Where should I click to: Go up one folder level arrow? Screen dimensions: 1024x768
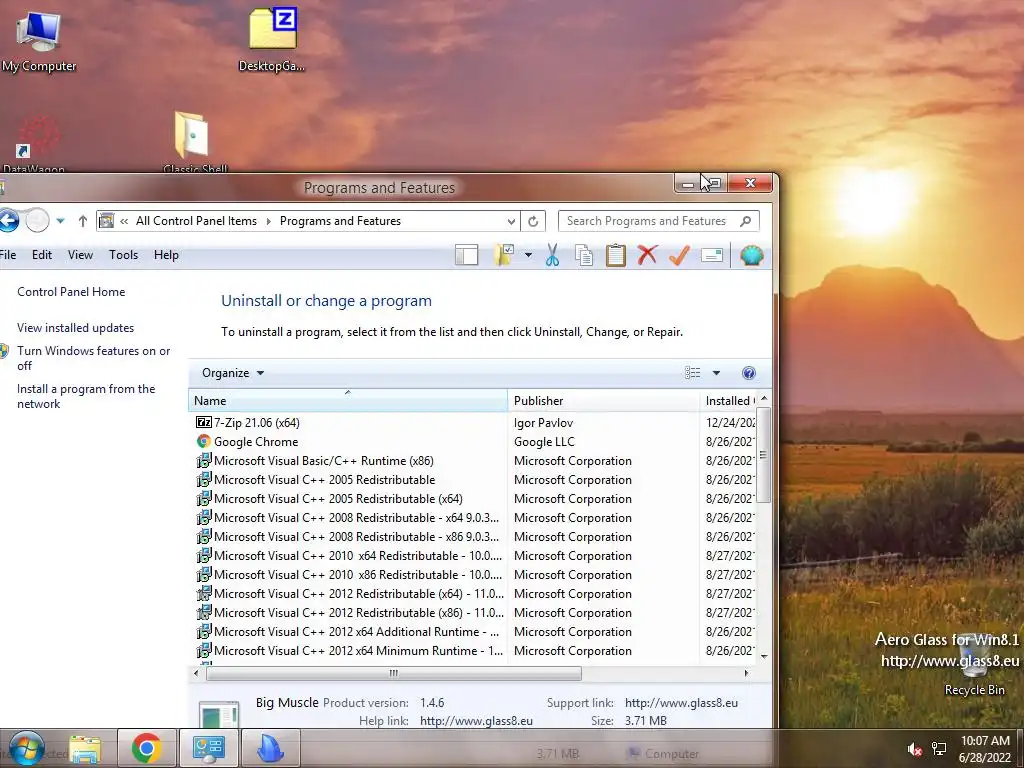tap(83, 221)
